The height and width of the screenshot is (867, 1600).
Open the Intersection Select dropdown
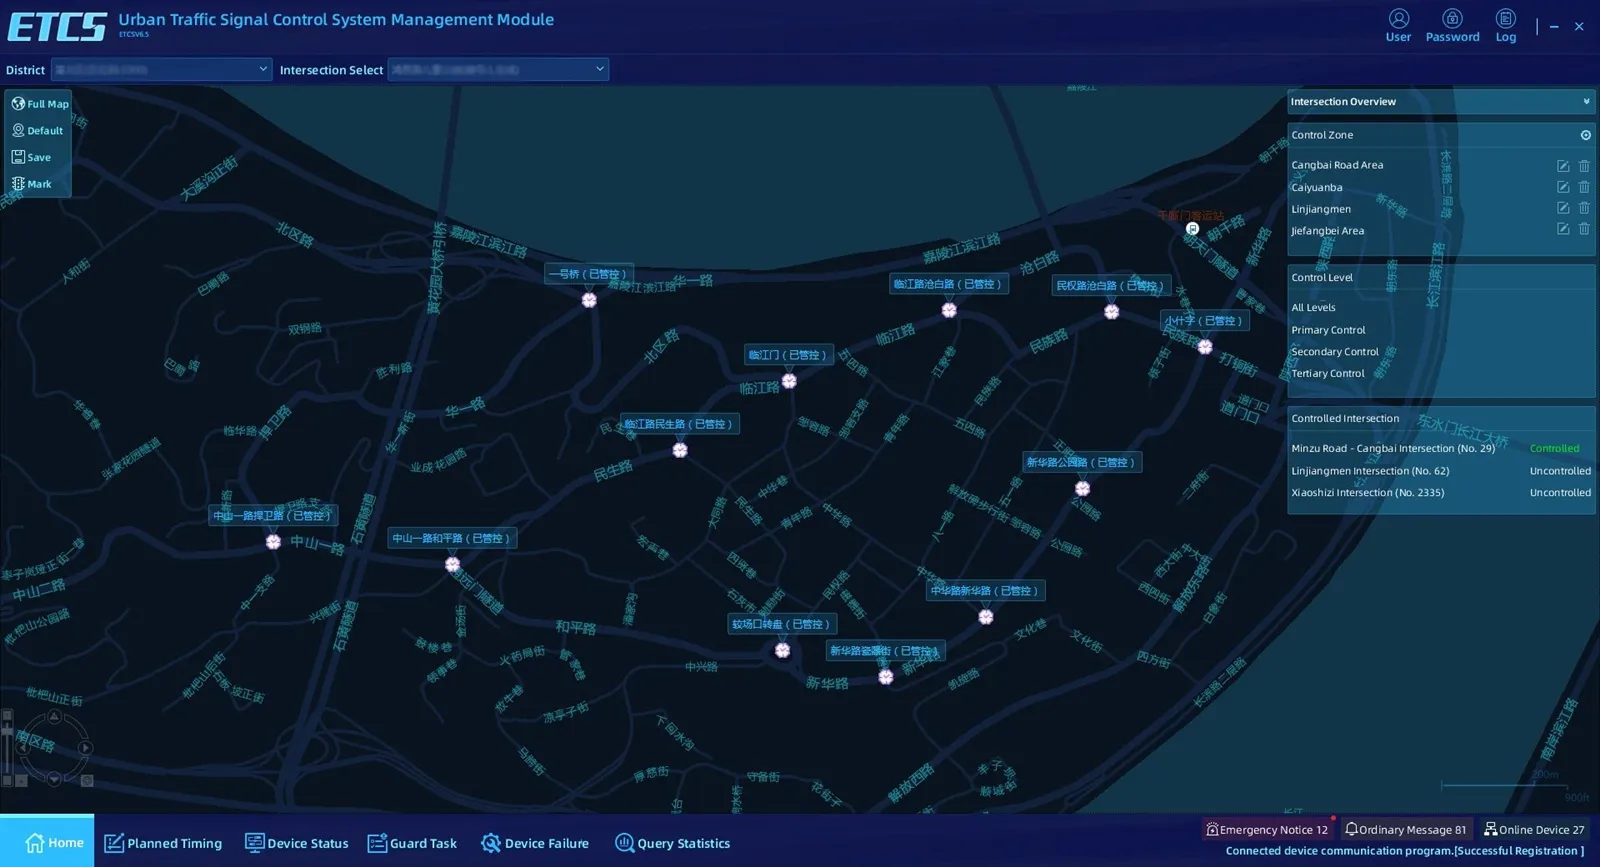tap(498, 69)
